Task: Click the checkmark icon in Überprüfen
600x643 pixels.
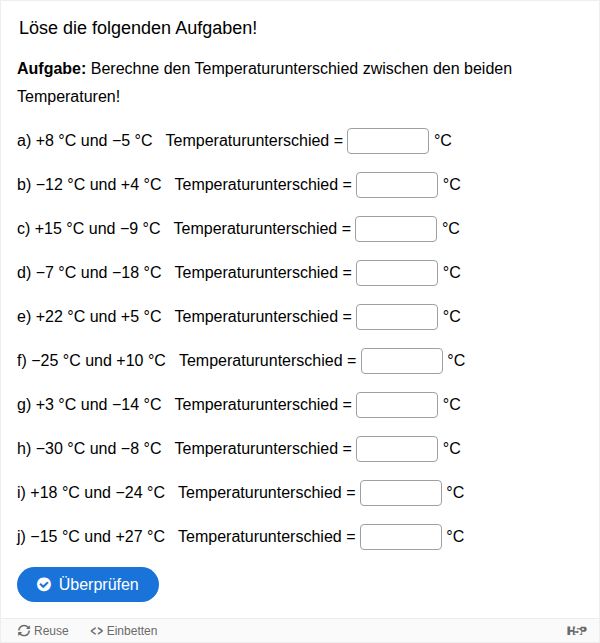Action: click(x=44, y=584)
